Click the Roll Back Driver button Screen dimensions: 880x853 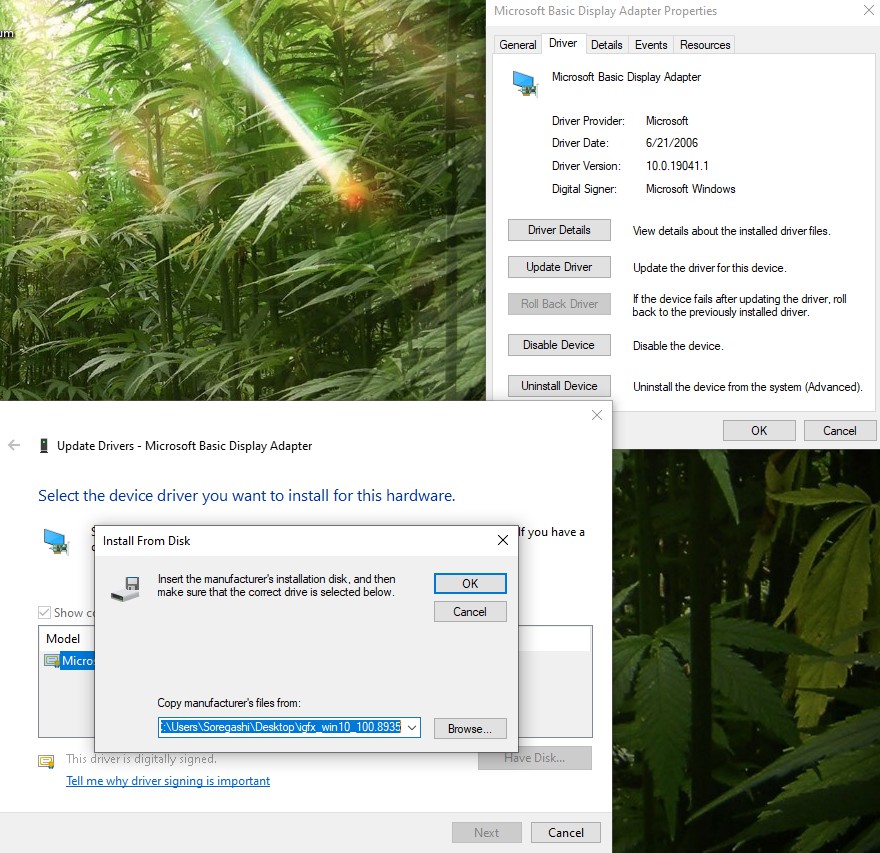(559, 304)
